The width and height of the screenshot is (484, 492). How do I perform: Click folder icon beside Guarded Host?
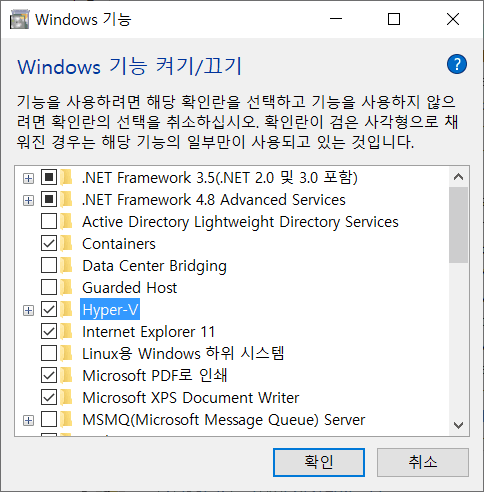[x=67, y=288]
